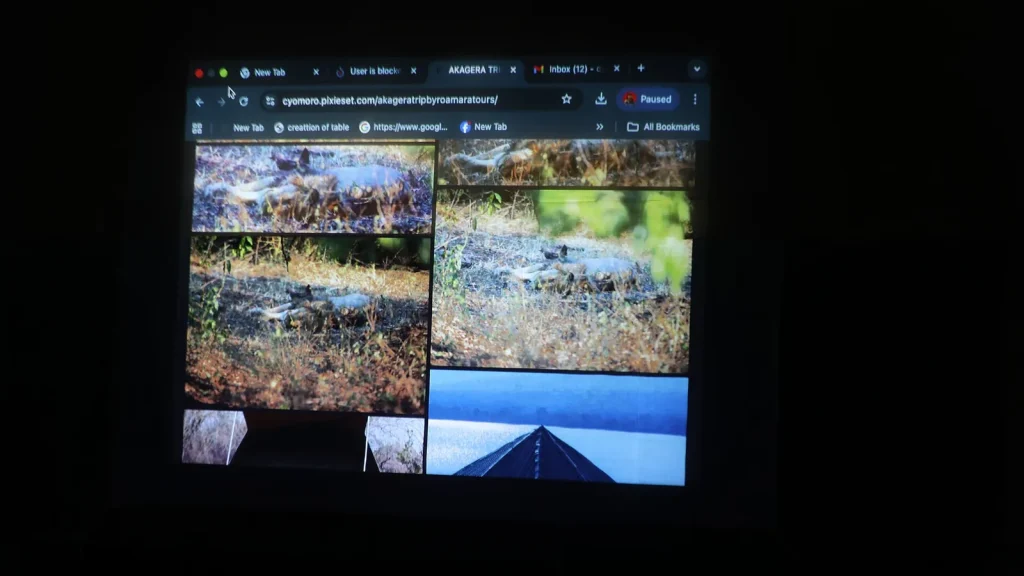Open the apps grid in bookmarks bar

[197, 129]
